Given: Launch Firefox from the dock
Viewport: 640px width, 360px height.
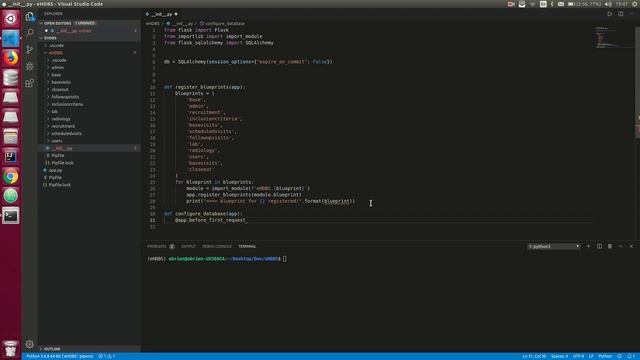Looking at the screenshot, I should pyautogui.click(x=11, y=58).
